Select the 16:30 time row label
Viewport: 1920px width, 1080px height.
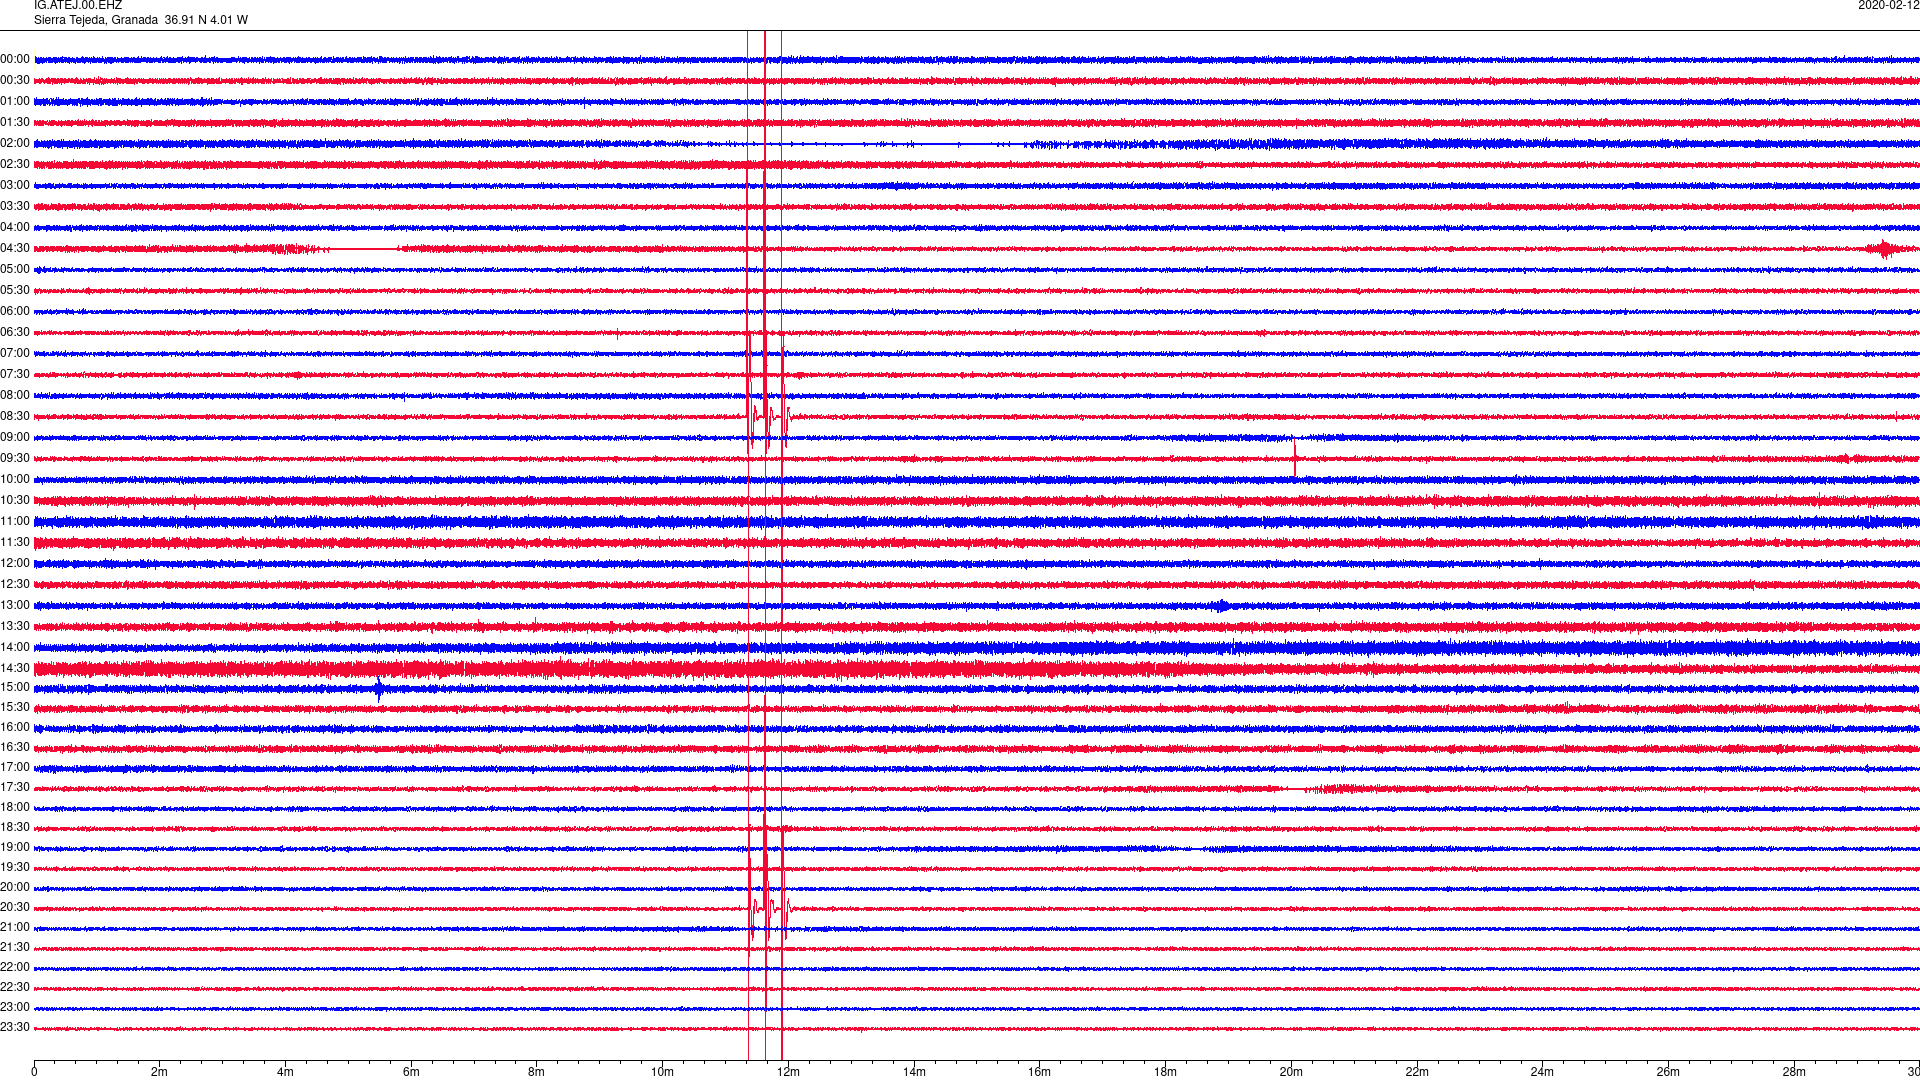point(15,747)
